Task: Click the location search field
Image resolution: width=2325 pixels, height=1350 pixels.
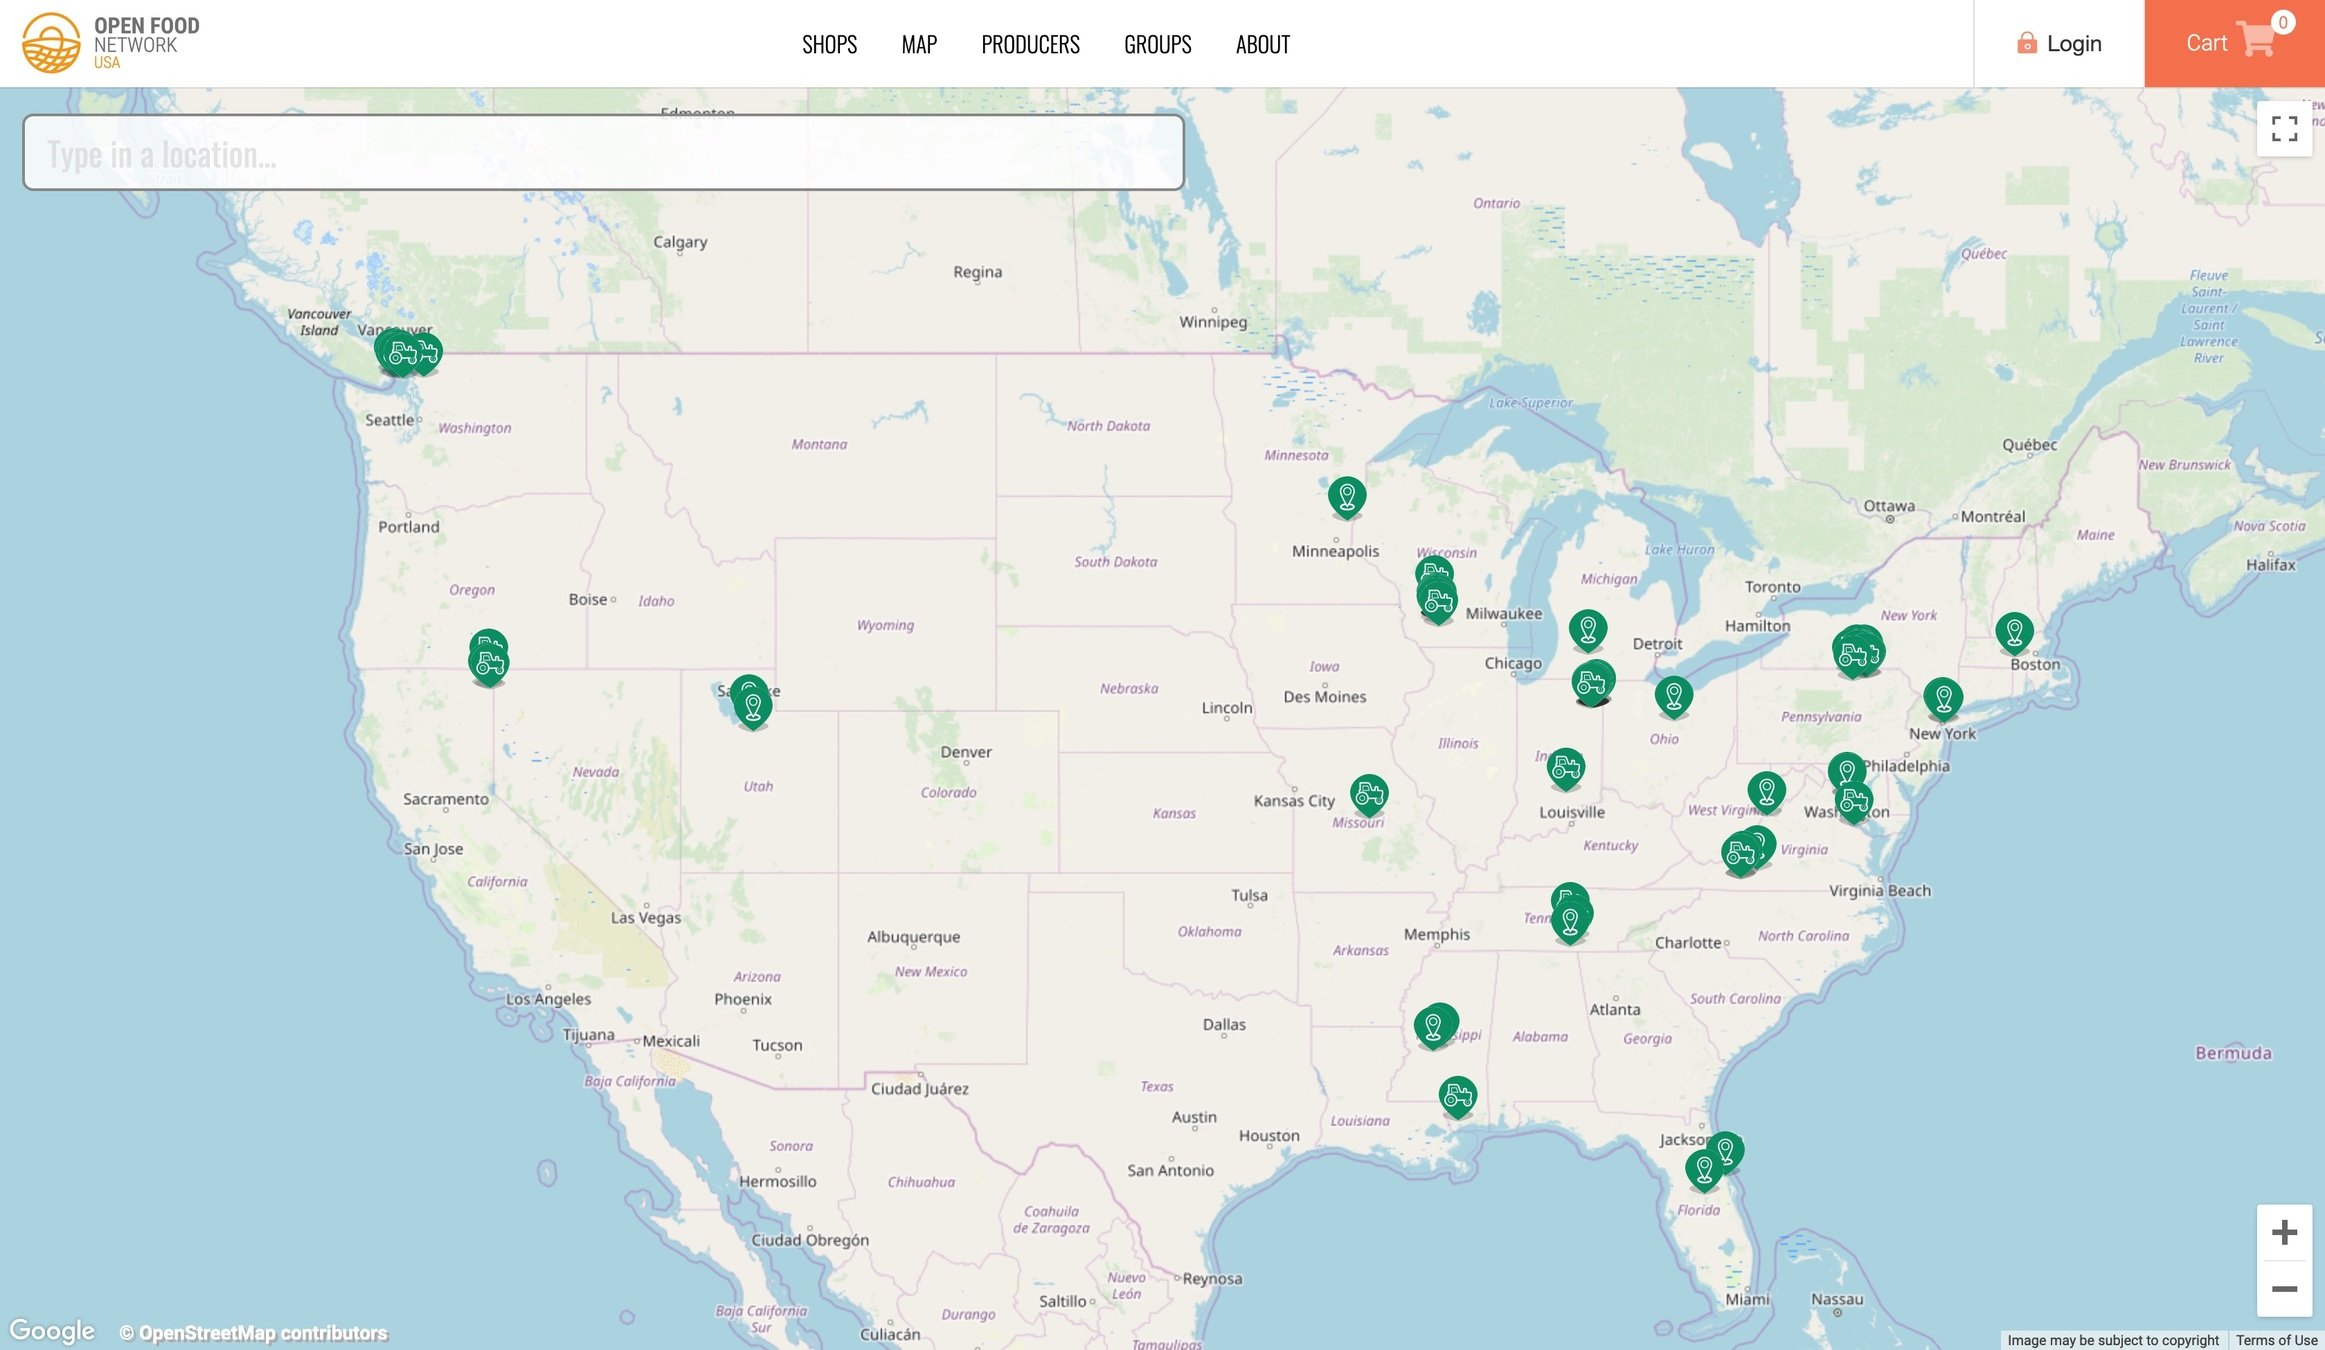Action: [603, 153]
